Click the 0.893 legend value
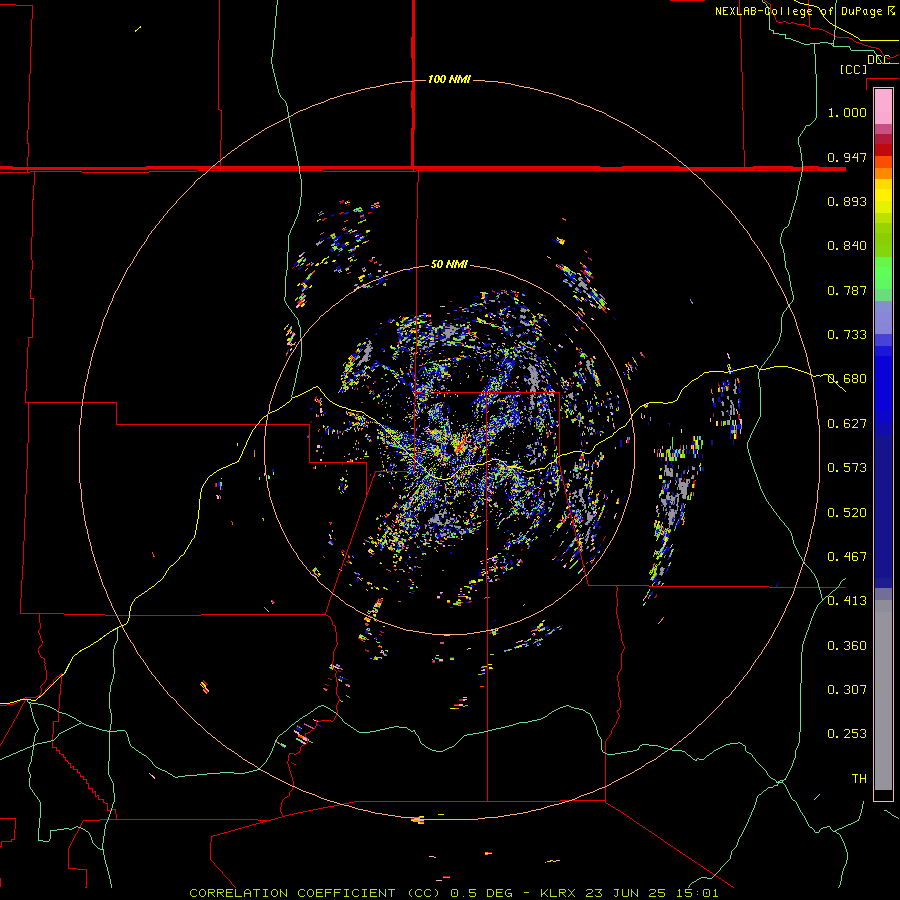Image resolution: width=900 pixels, height=900 pixels. point(847,201)
